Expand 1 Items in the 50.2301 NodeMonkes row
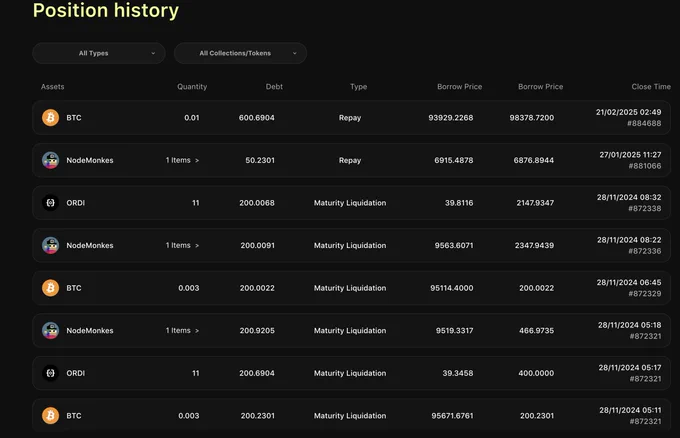This screenshot has width=680, height=438. pos(182,160)
